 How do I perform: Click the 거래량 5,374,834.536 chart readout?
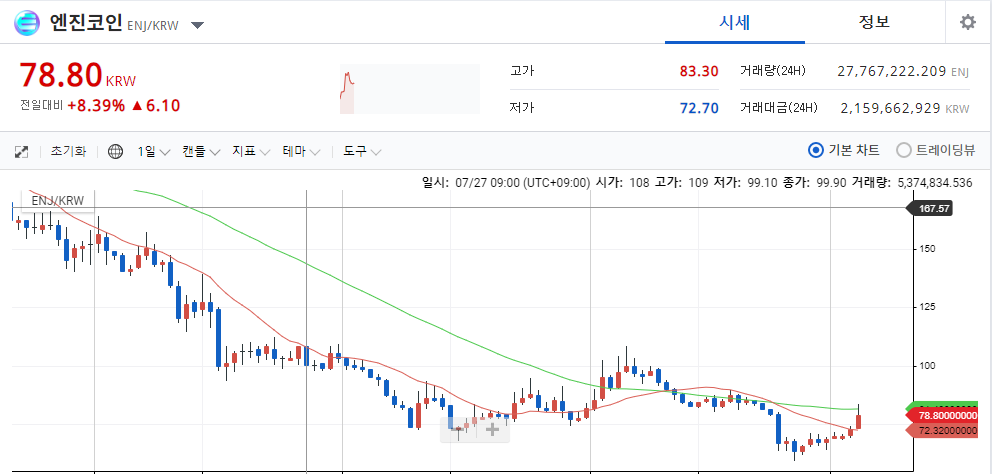click(x=912, y=183)
